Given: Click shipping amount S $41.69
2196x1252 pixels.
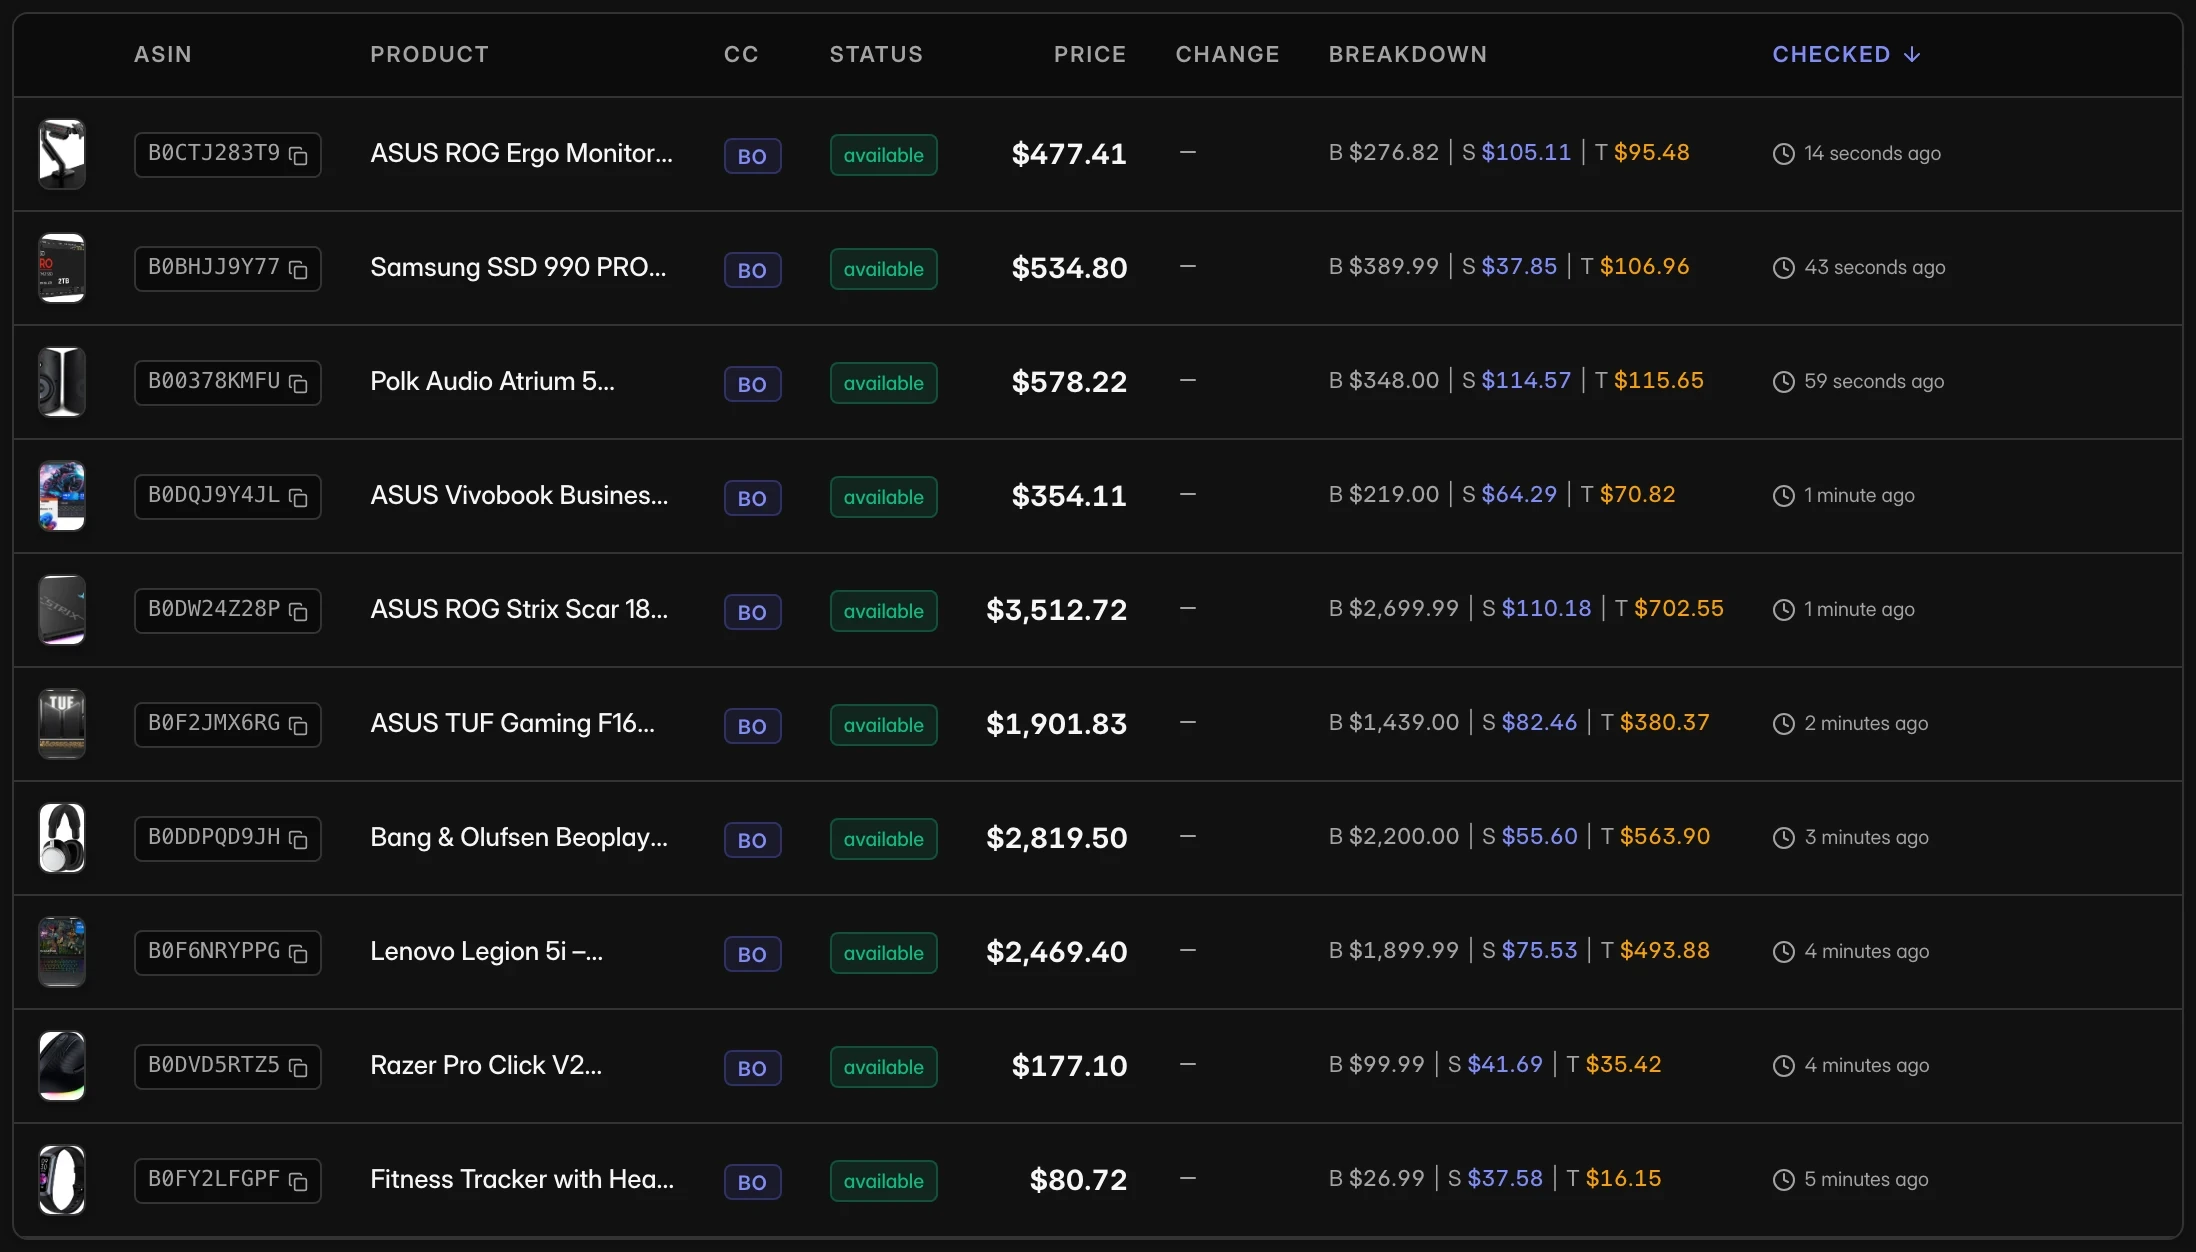Looking at the screenshot, I should point(1495,1065).
